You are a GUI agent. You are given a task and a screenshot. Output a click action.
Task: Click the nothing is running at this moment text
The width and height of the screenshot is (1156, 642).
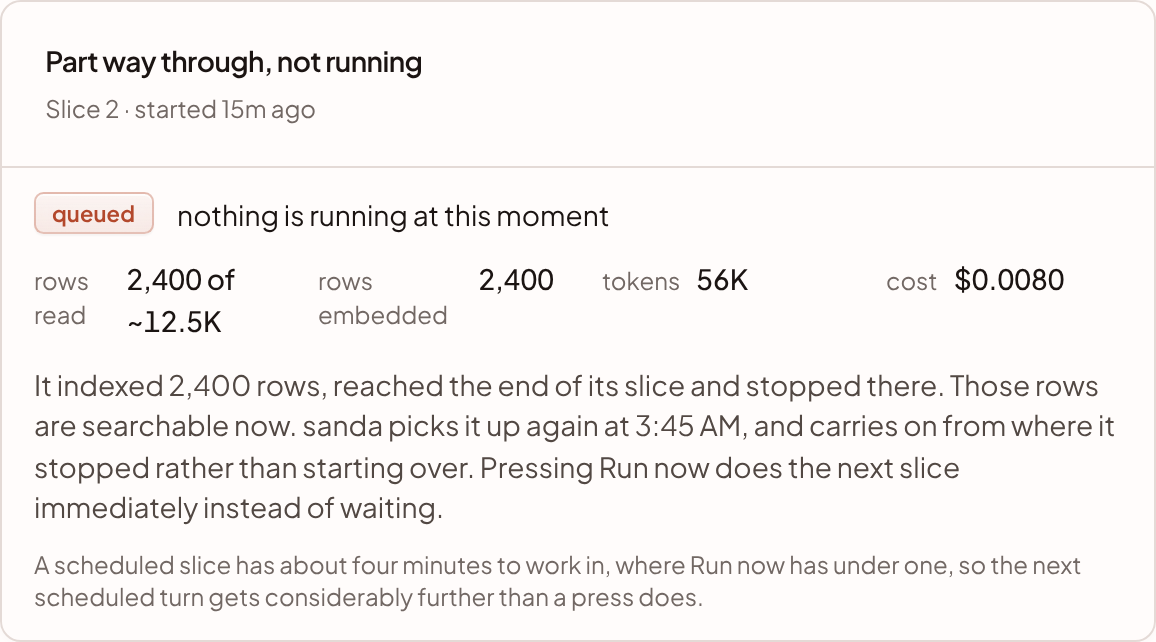point(393,216)
